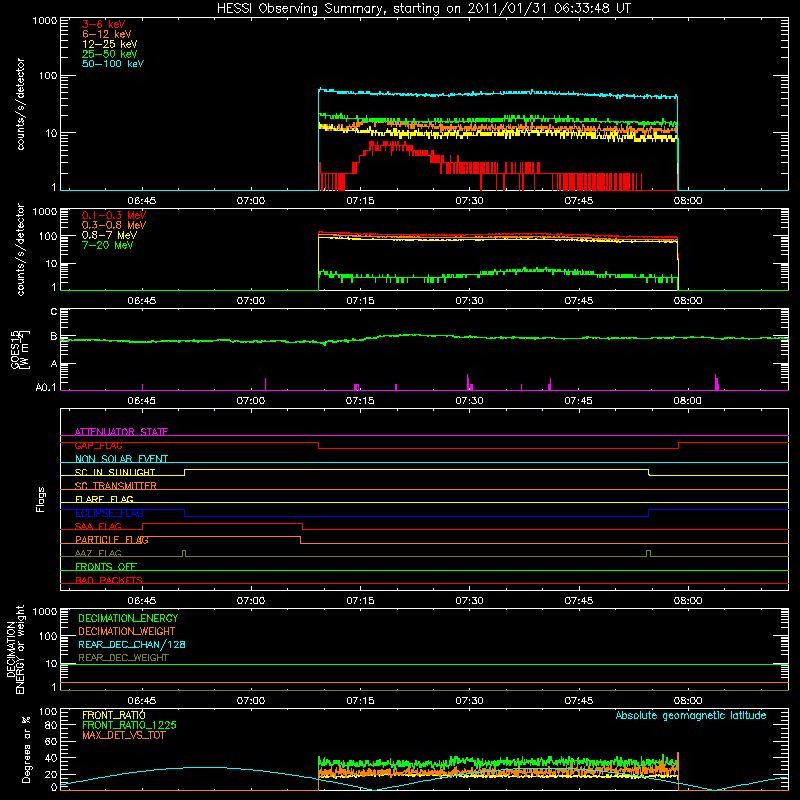Click the BAD_PACKETS flag label
800x800 pixels.
tap(109, 580)
